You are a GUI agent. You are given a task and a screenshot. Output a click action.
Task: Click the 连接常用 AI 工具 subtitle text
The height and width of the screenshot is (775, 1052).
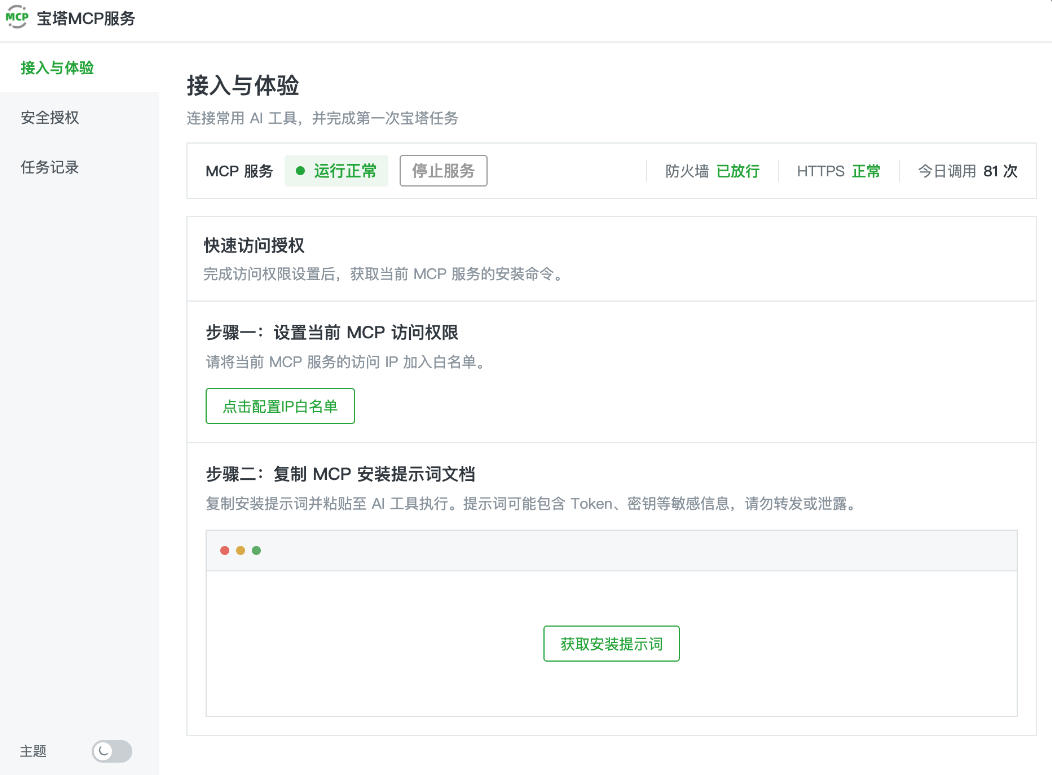coord(322,118)
